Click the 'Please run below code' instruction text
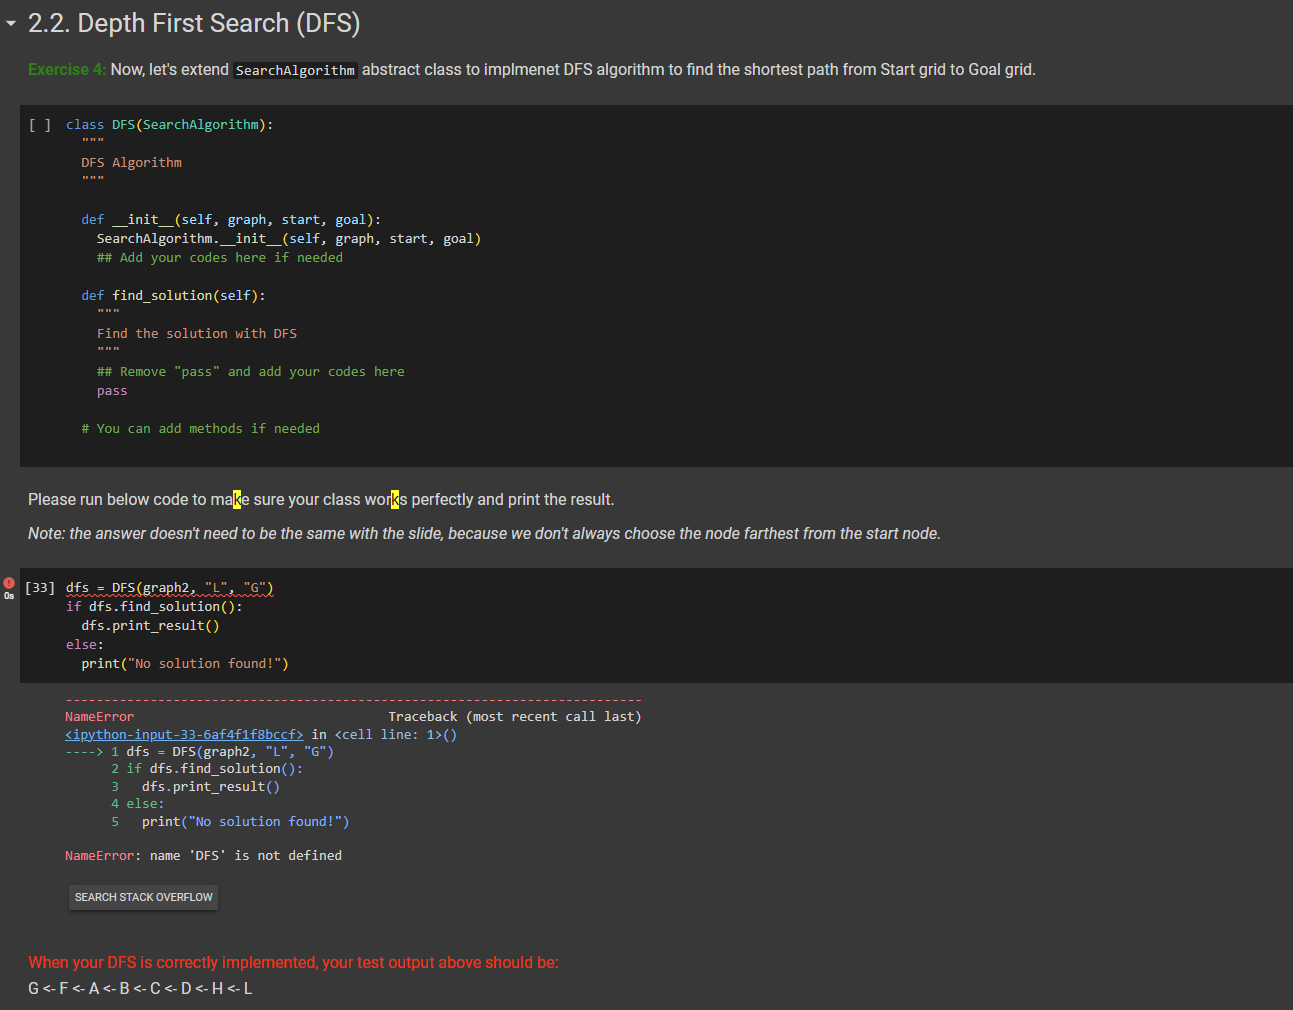 pyautogui.click(x=321, y=499)
